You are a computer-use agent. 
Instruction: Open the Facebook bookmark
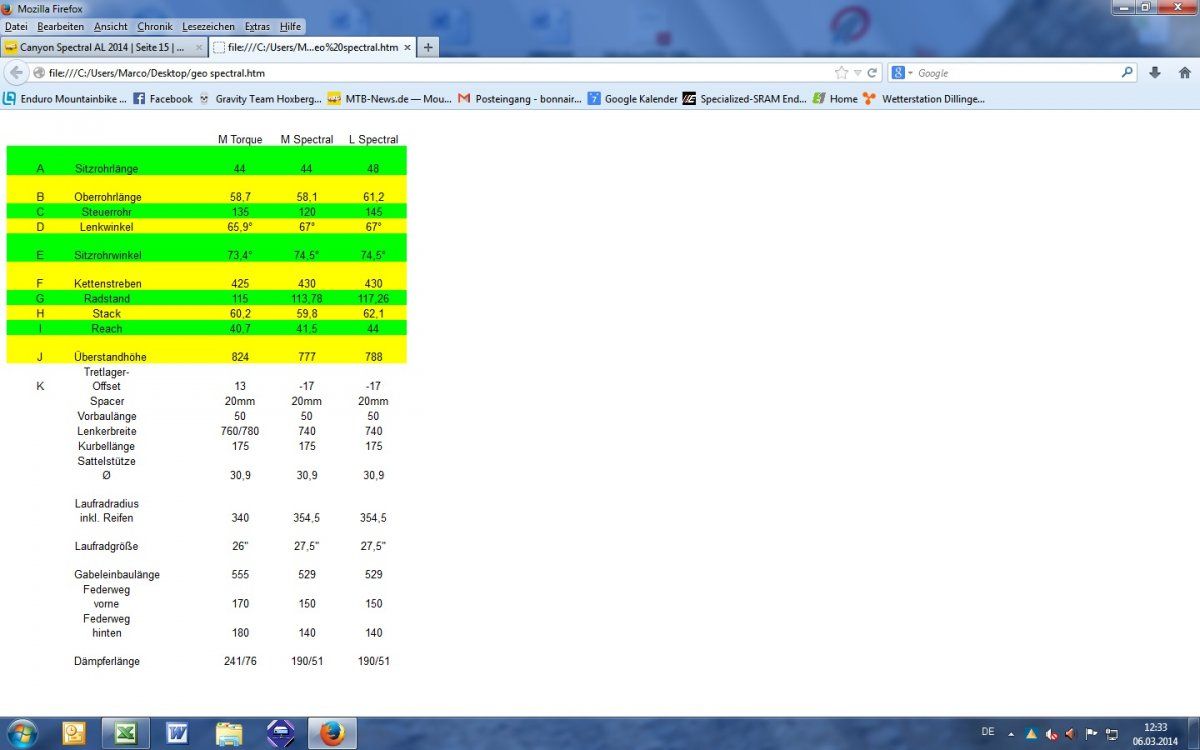[x=163, y=99]
